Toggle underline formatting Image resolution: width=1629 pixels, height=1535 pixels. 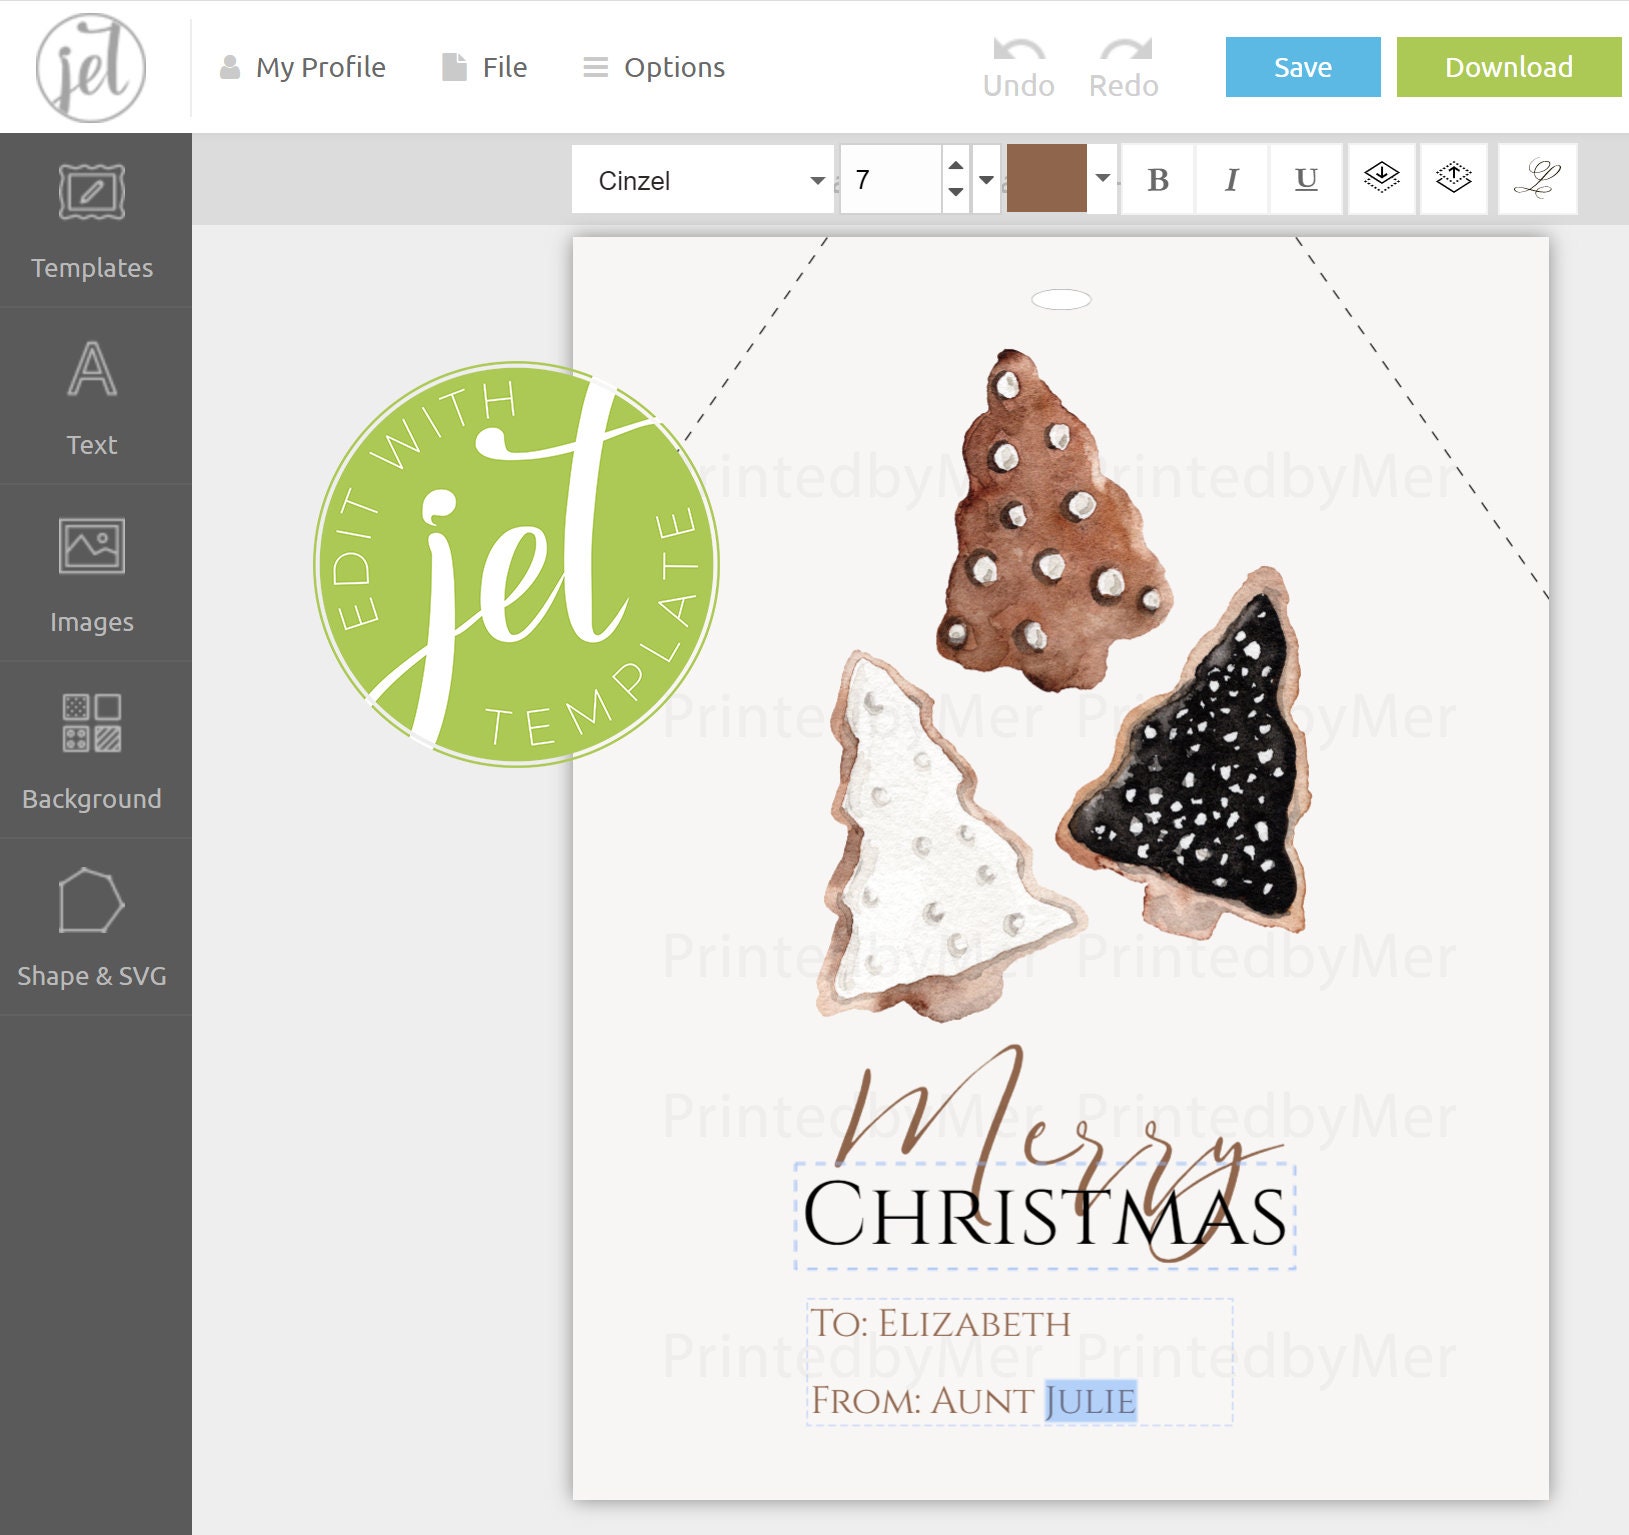pyautogui.click(x=1305, y=180)
